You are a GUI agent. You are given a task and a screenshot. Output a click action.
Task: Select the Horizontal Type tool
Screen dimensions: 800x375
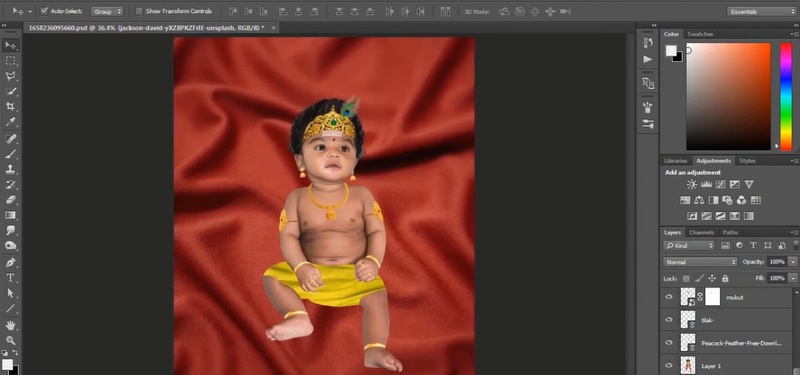(10, 278)
